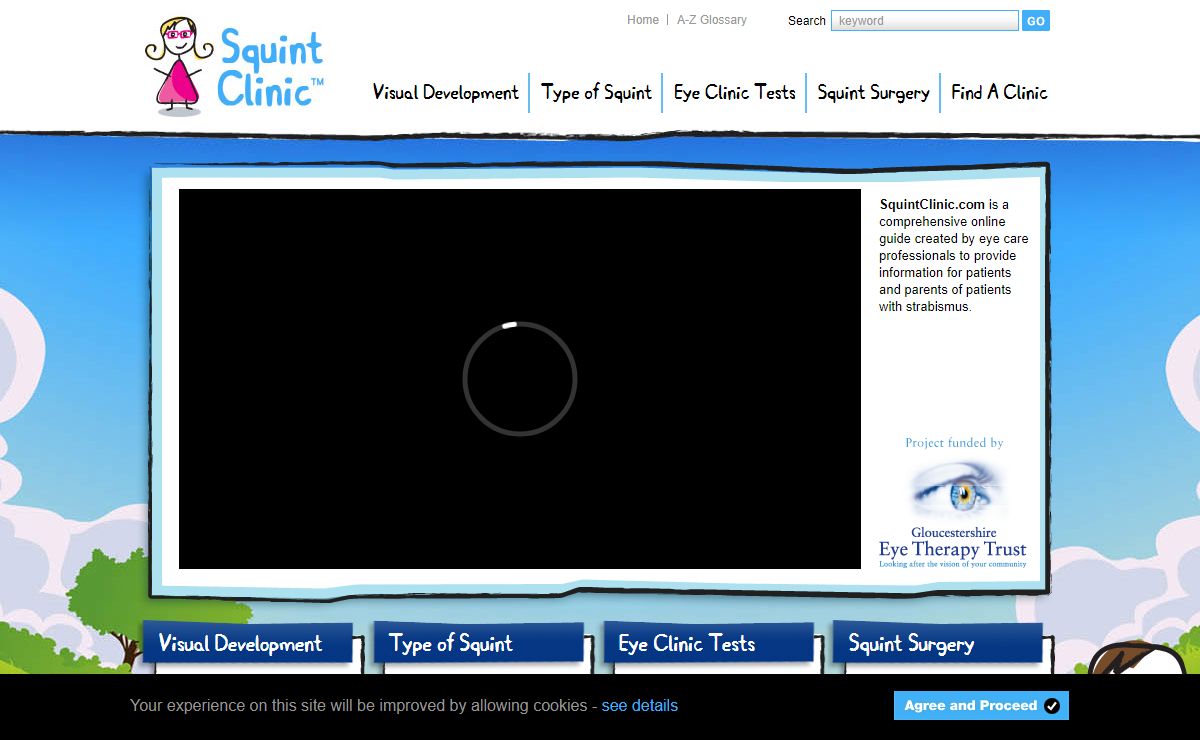The image size is (1200, 740).
Task: Click the 'Project funded by' text
Action: (x=954, y=443)
